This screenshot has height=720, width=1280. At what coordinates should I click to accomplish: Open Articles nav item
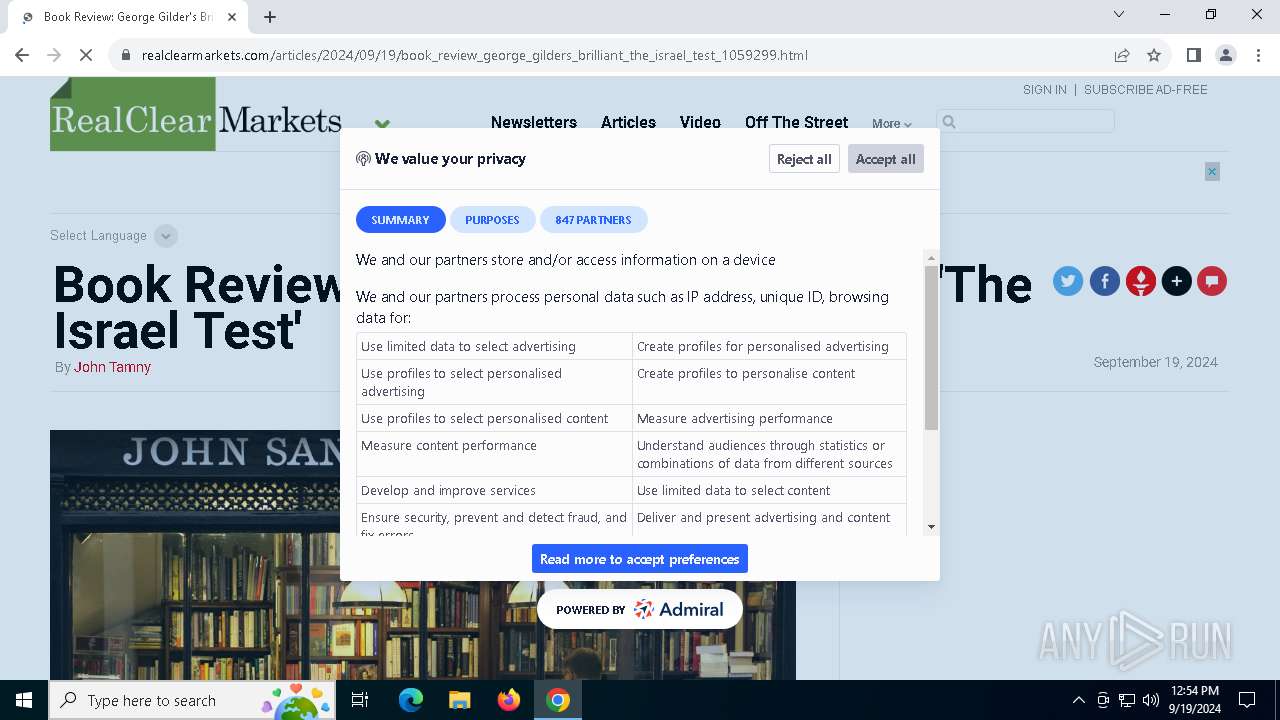(628, 122)
